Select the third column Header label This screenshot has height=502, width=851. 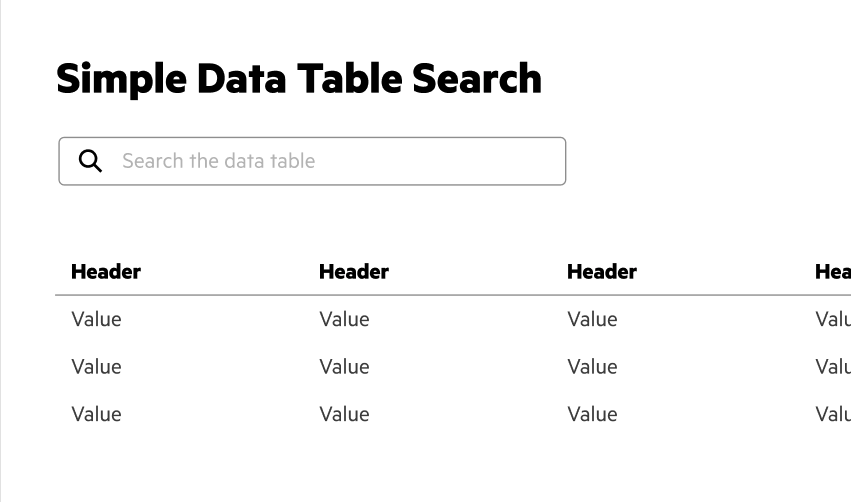pyautogui.click(x=602, y=272)
